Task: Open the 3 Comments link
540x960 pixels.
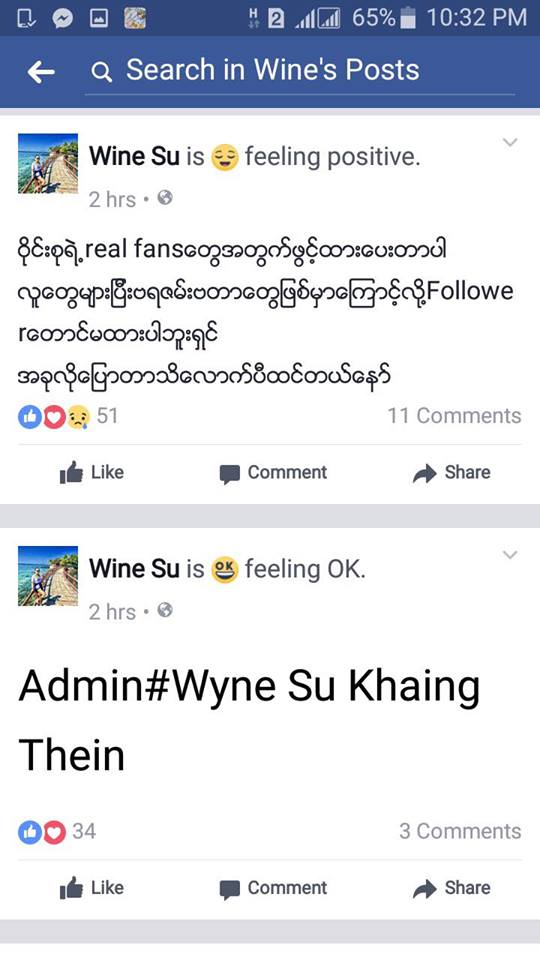Action: [460, 831]
